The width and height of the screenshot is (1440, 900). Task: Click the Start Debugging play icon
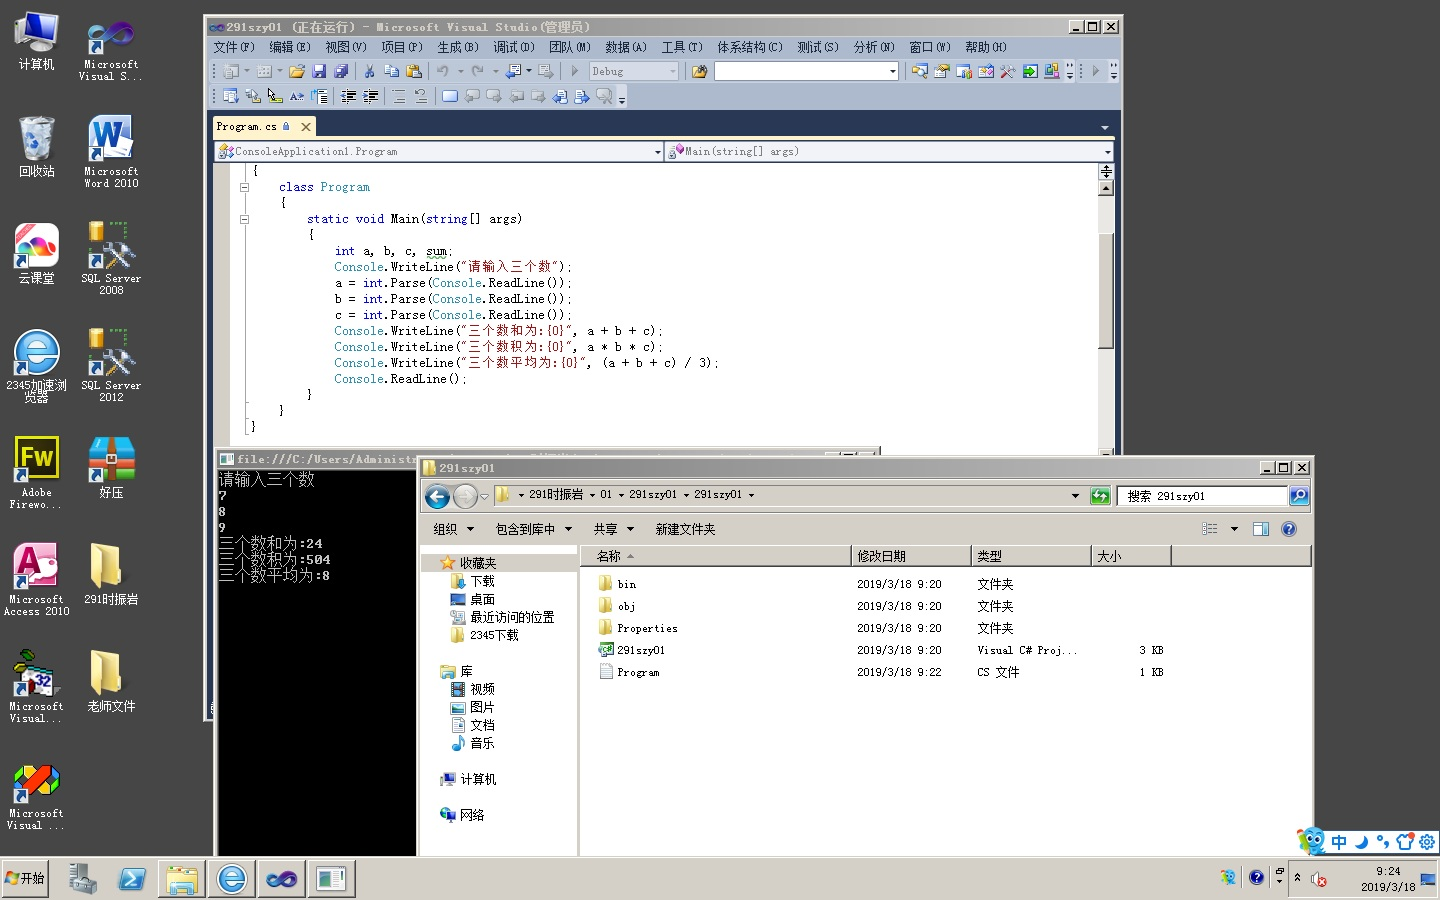[575, 71]
